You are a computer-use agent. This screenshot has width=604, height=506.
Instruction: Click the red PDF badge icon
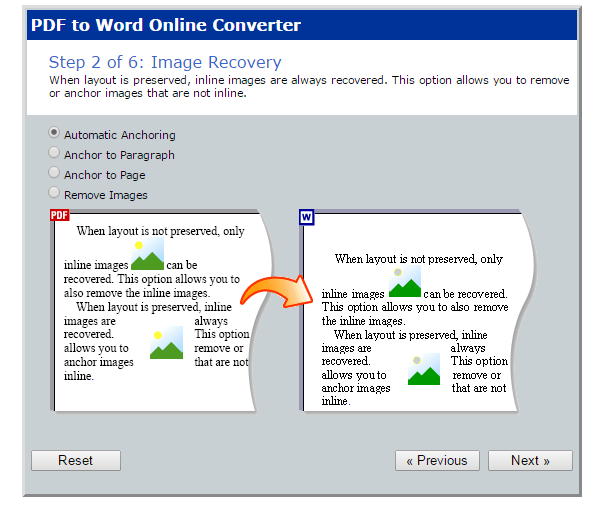click(x=59, y=216)
